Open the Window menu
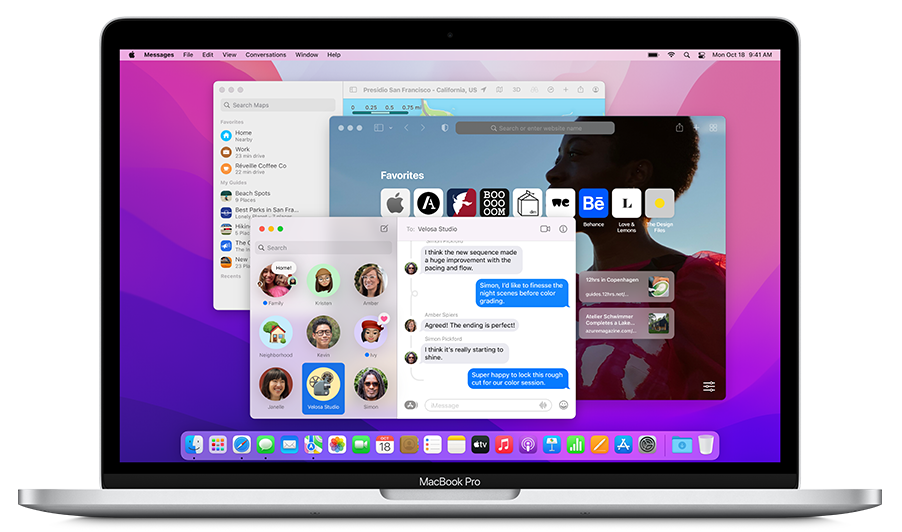 click(x=307, y=55)
